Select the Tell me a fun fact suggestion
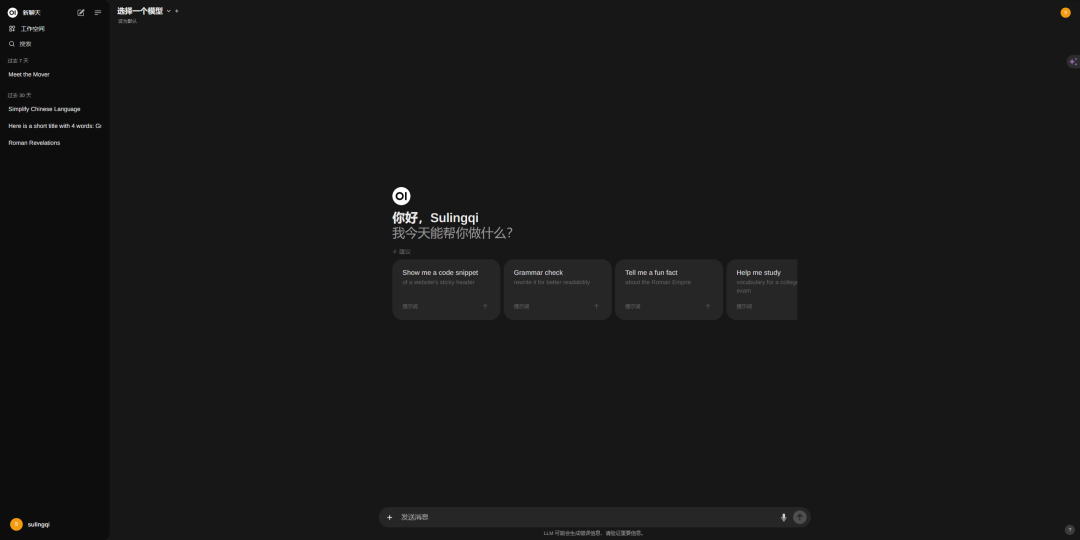Viewport: 1080px width, 540px height. [669, 289]
